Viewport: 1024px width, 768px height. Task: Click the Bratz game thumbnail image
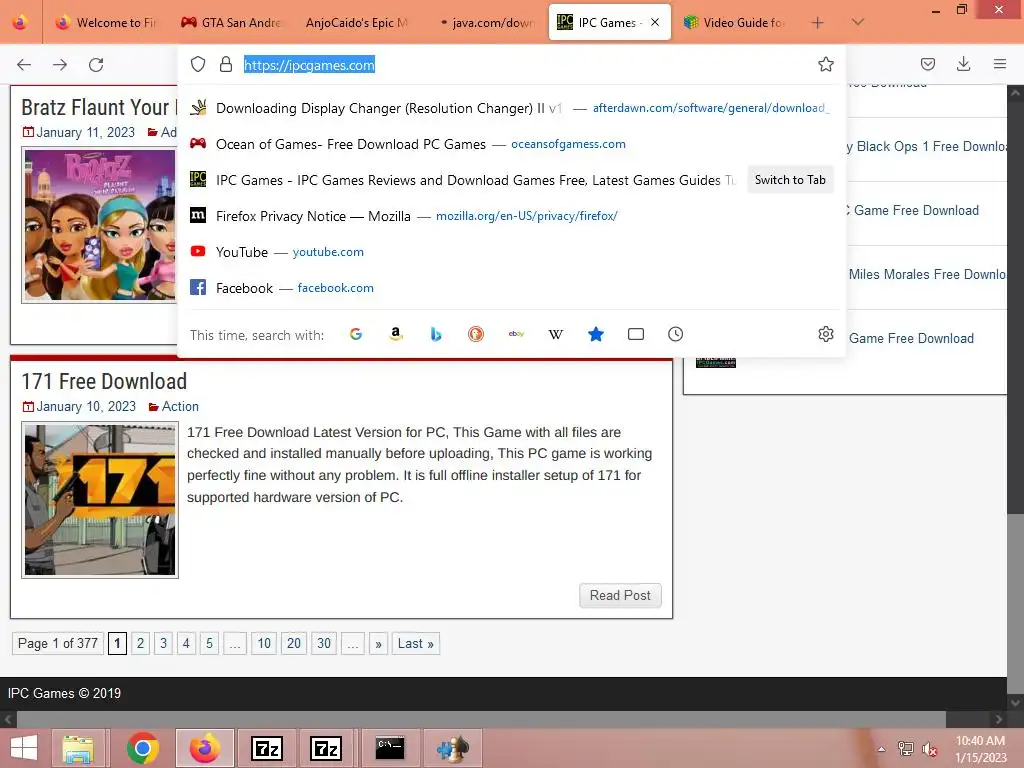pos(99,225)
